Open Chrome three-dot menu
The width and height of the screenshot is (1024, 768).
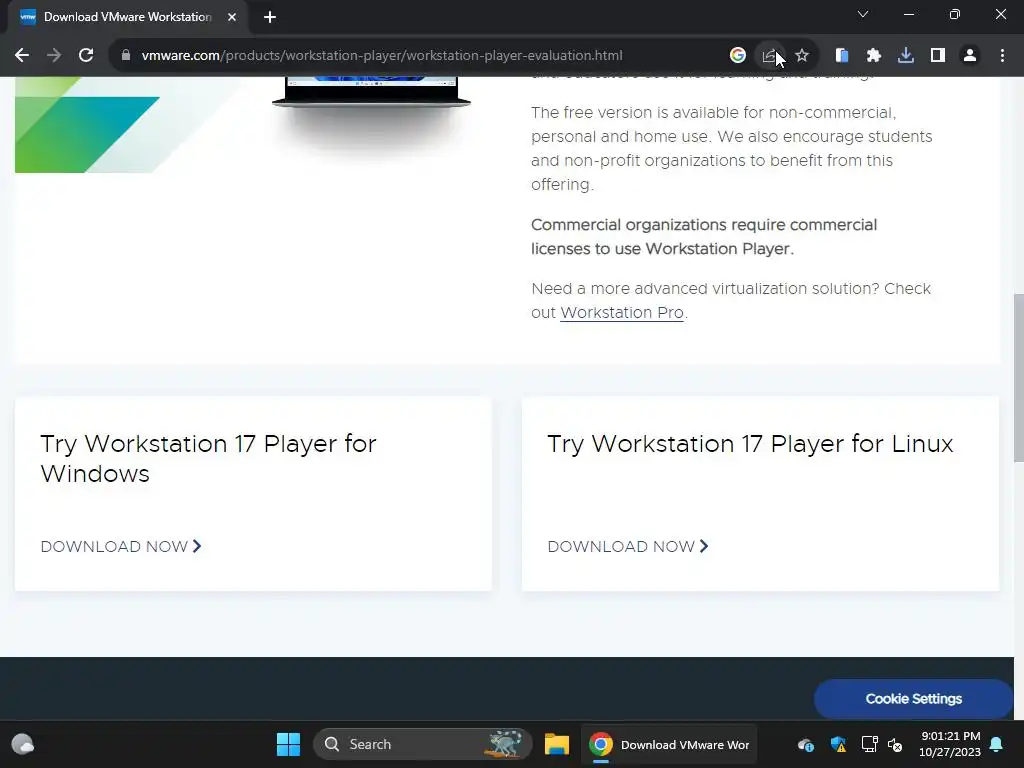pyautogui.click(x=1002, y=56)
